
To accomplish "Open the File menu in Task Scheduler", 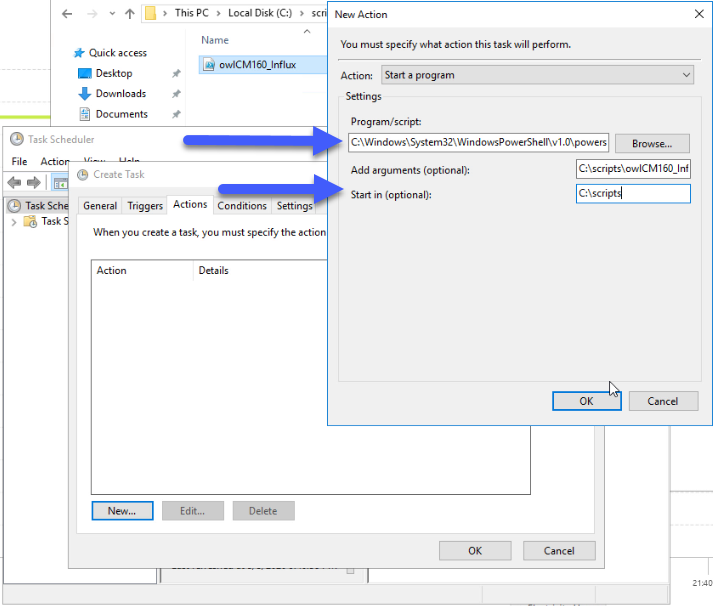I will click(x=19, y=161).
